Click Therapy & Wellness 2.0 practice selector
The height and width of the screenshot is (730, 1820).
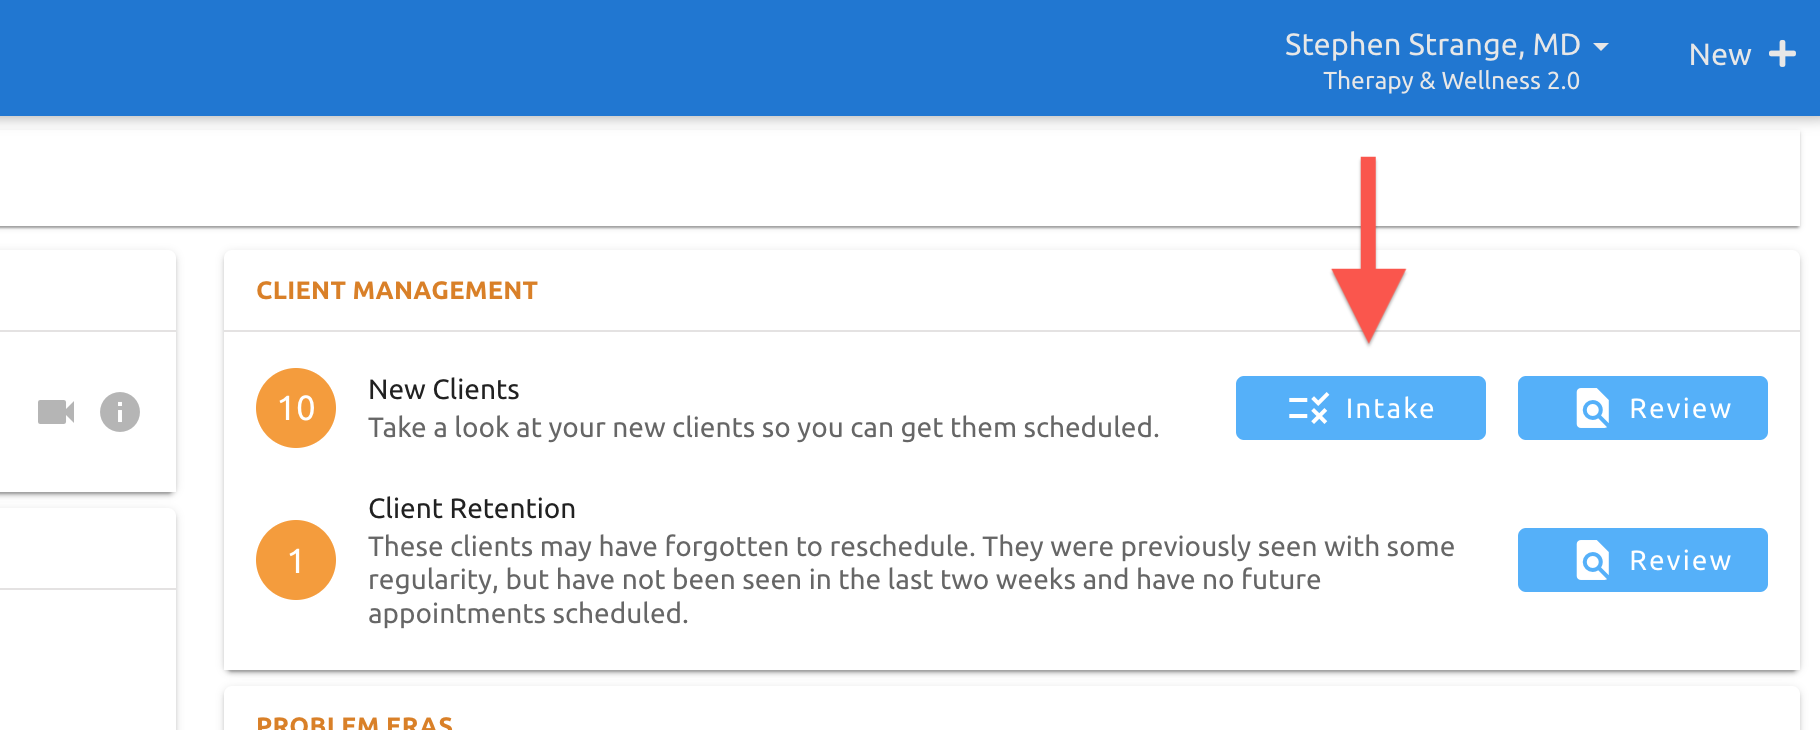[x=1452, y=81]
